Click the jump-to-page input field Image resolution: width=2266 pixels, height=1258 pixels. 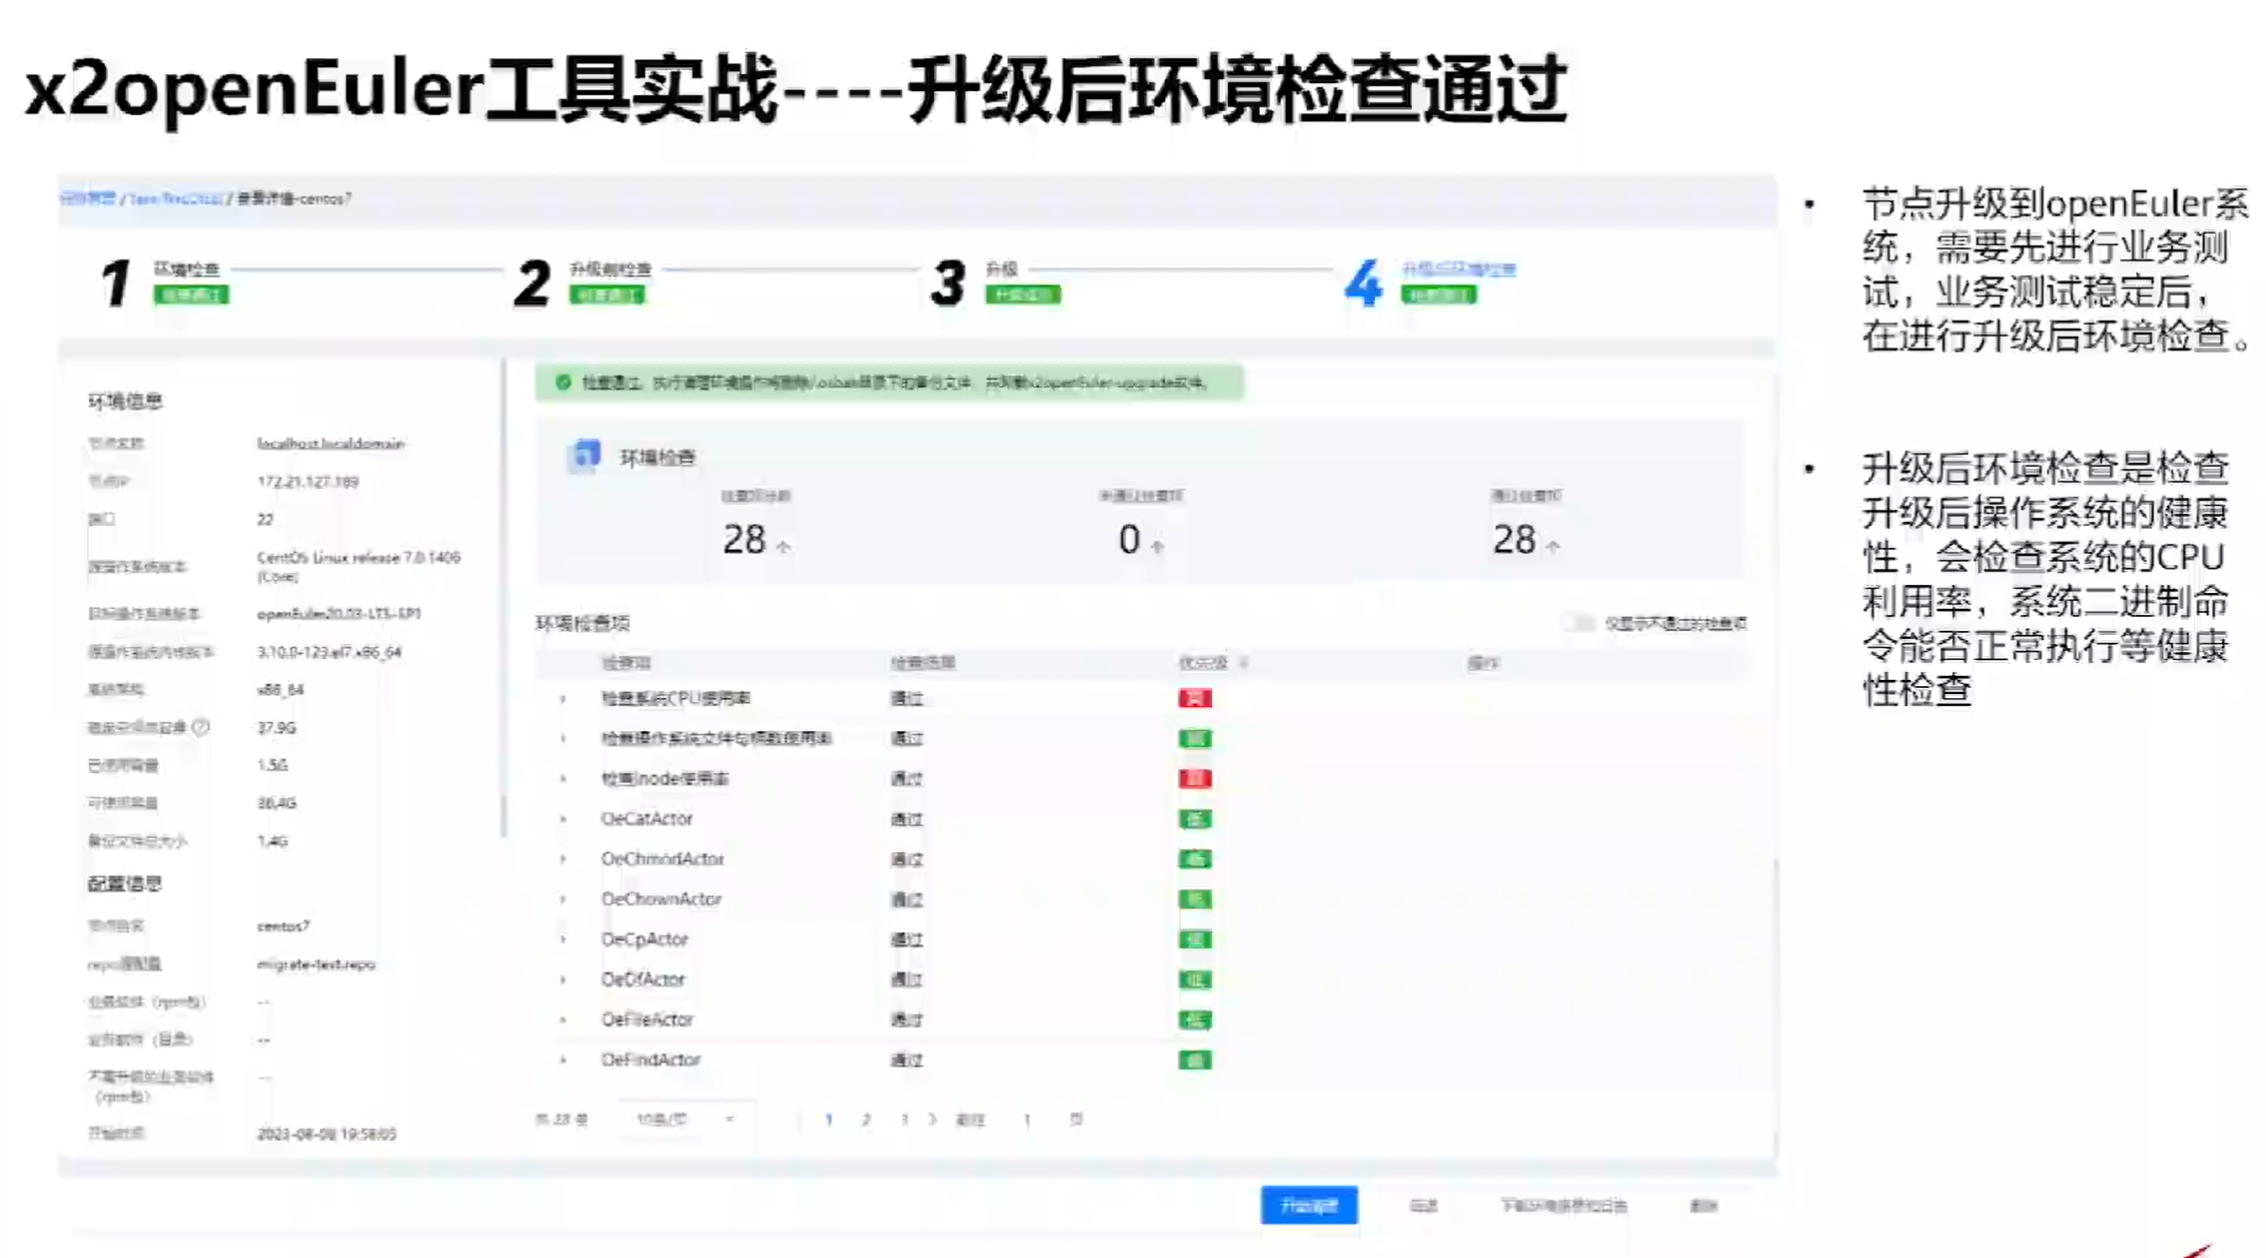(1027, 1119)
